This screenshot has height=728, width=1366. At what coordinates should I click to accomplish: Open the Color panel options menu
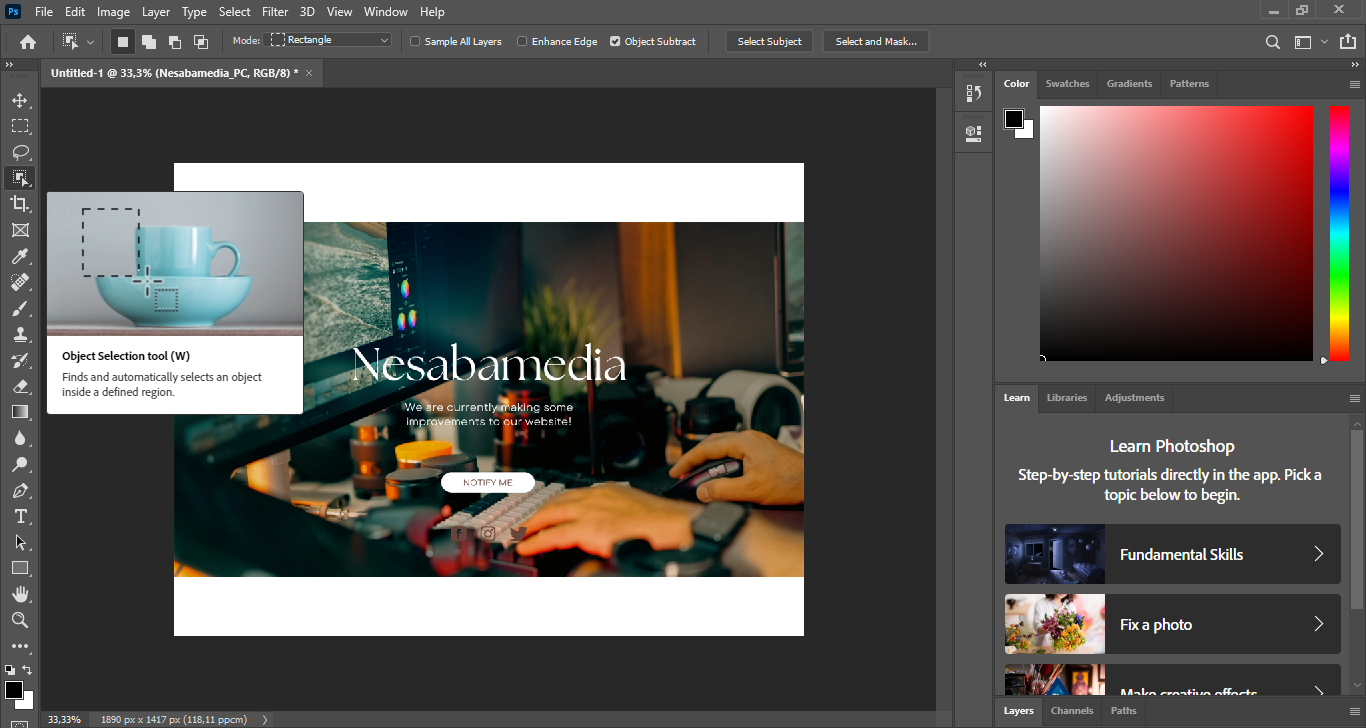[x=1355, y=84]
